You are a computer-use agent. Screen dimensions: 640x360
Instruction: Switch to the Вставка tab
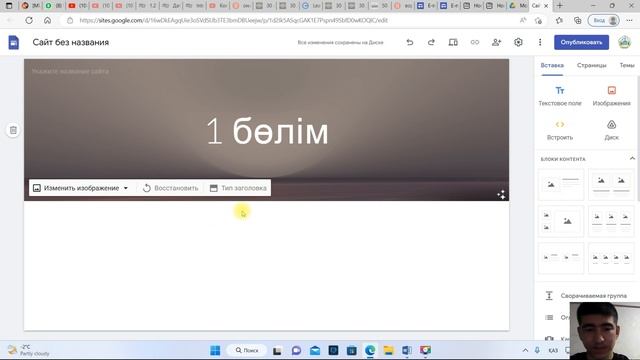click(x=552, y=65)
